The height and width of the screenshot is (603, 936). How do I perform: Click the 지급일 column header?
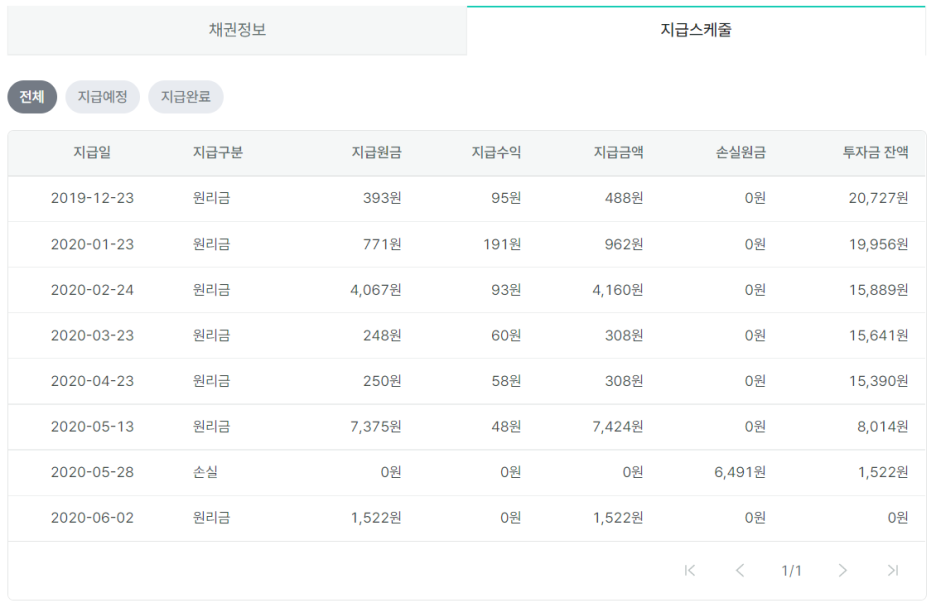click(x=92, y=153)
